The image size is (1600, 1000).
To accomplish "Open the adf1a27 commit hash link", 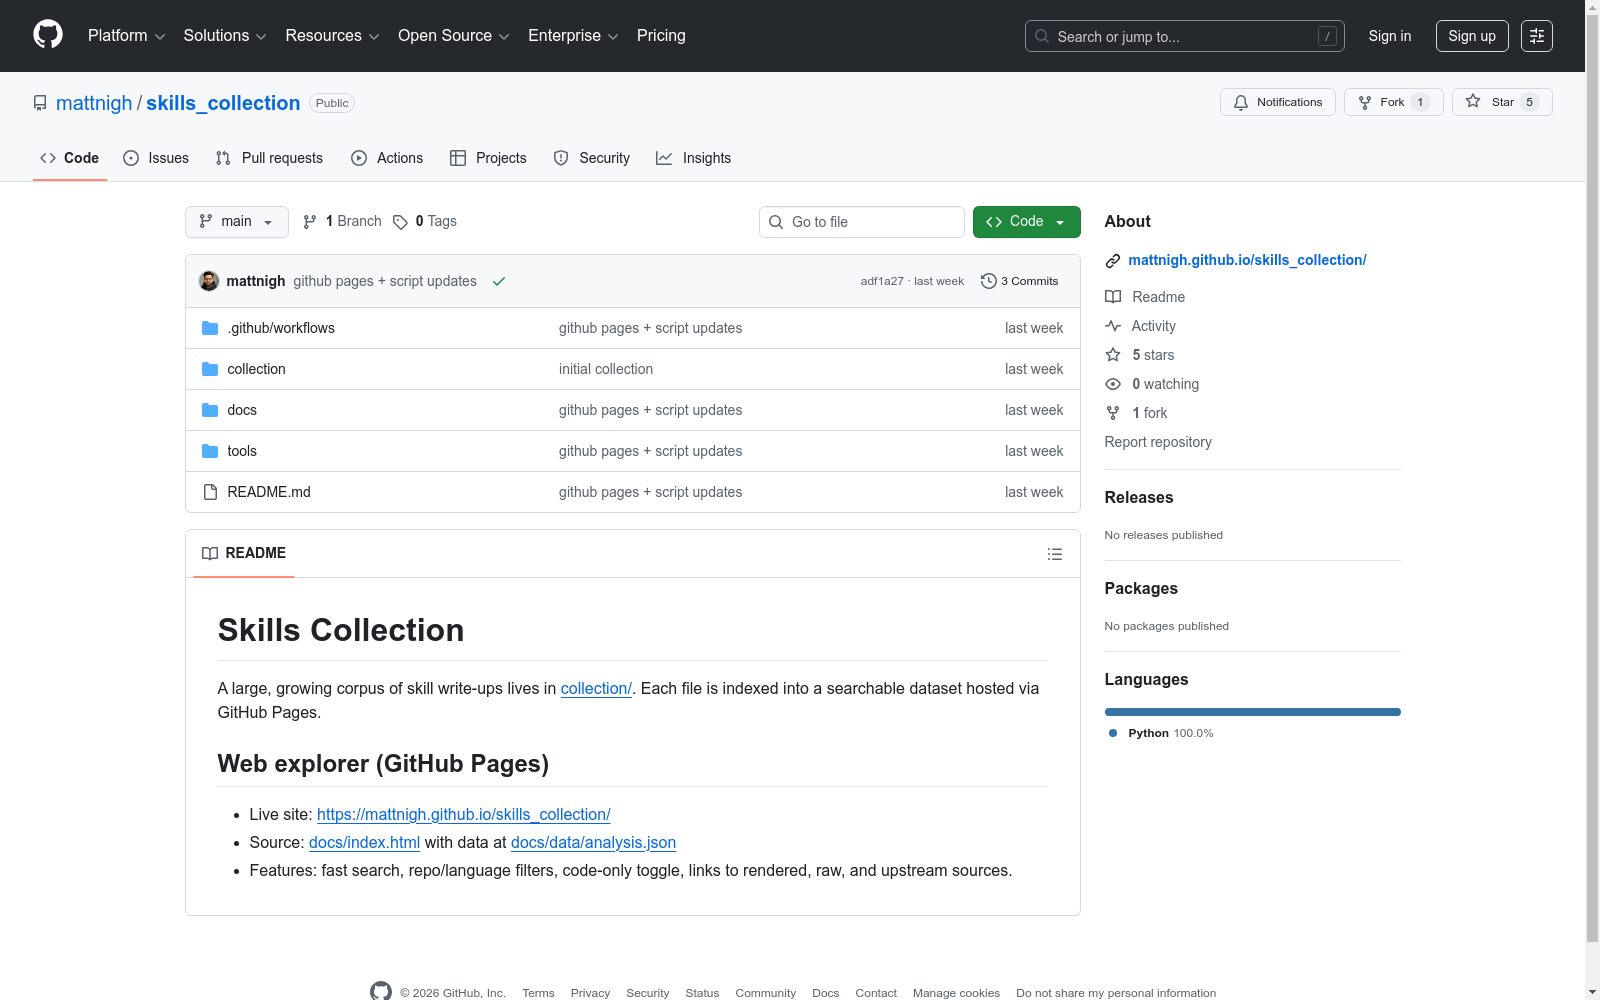I will [x=882, y=281].
